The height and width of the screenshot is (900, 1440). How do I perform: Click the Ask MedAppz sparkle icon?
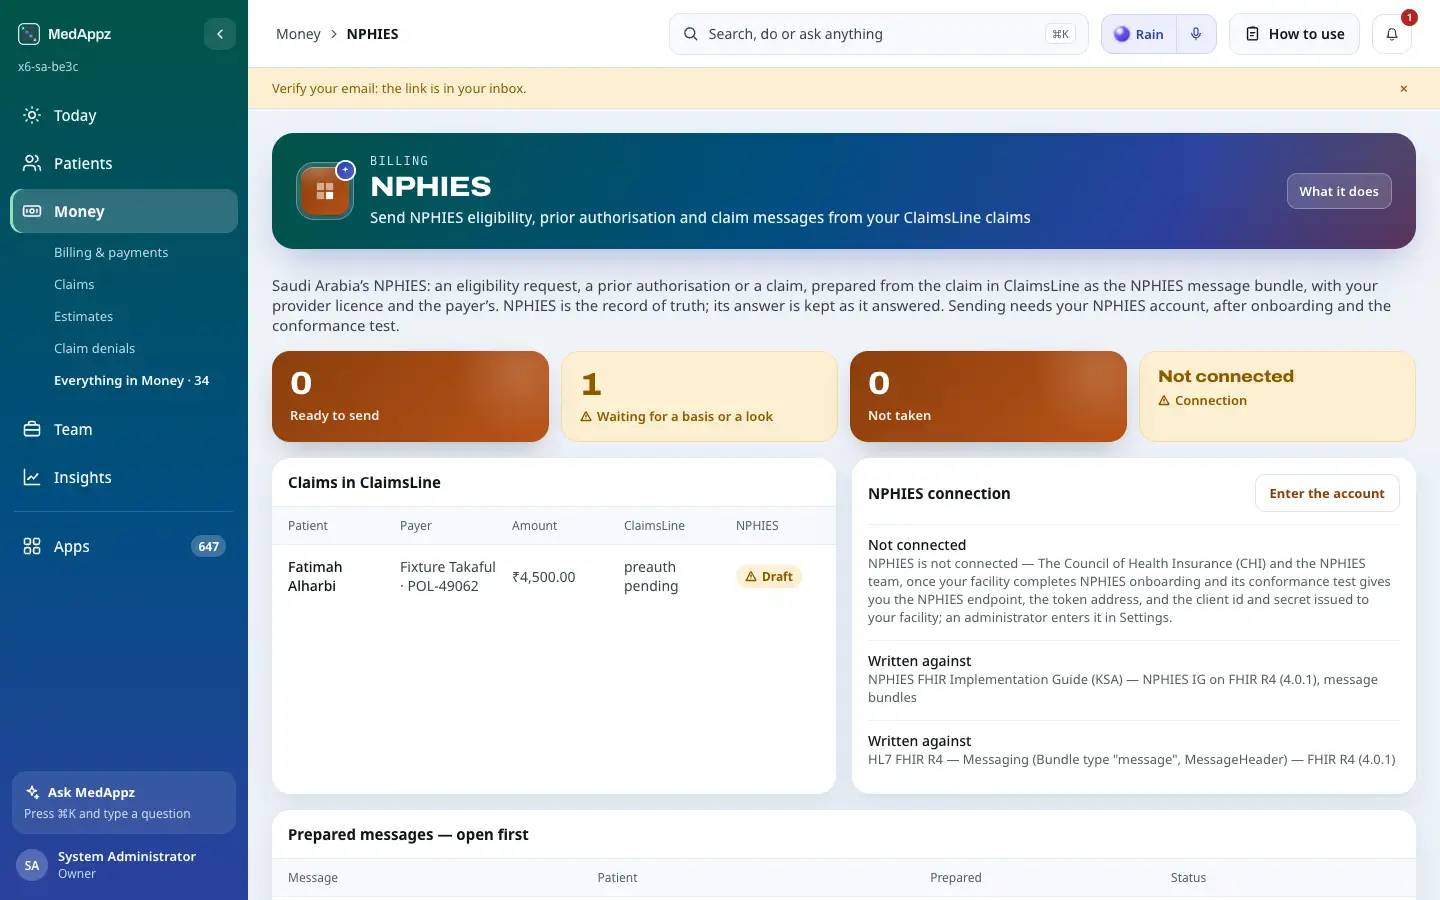(33, 792)
